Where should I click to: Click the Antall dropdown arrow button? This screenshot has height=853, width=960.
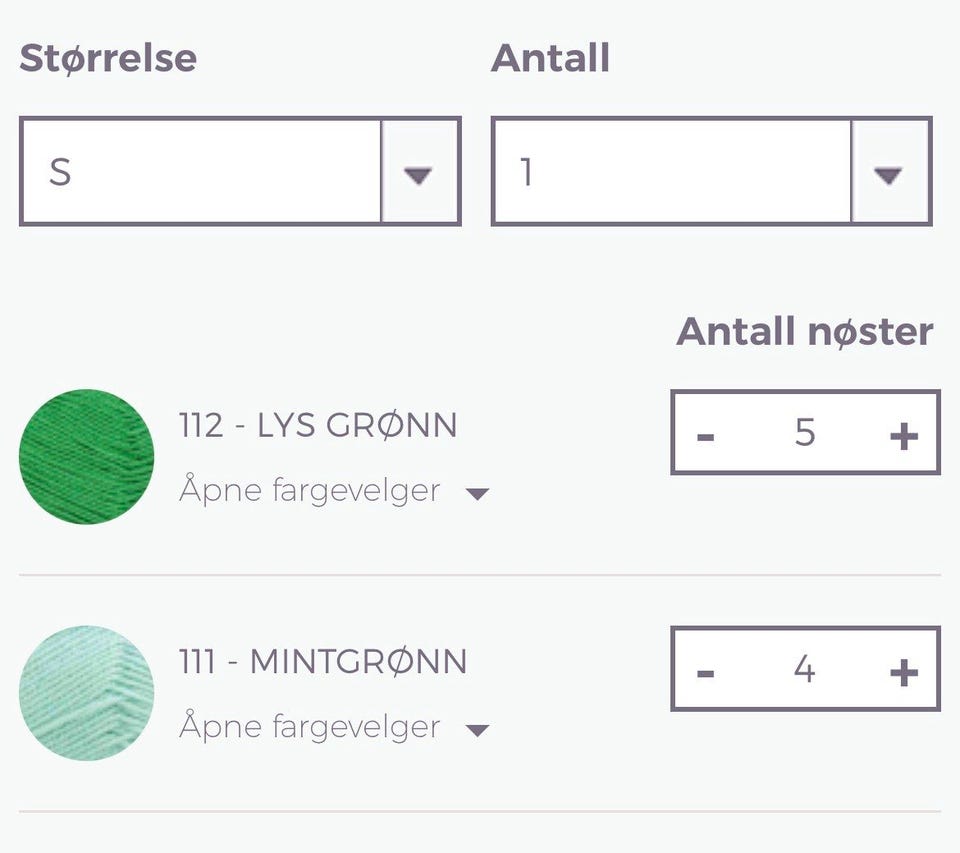tap(889, 173)
